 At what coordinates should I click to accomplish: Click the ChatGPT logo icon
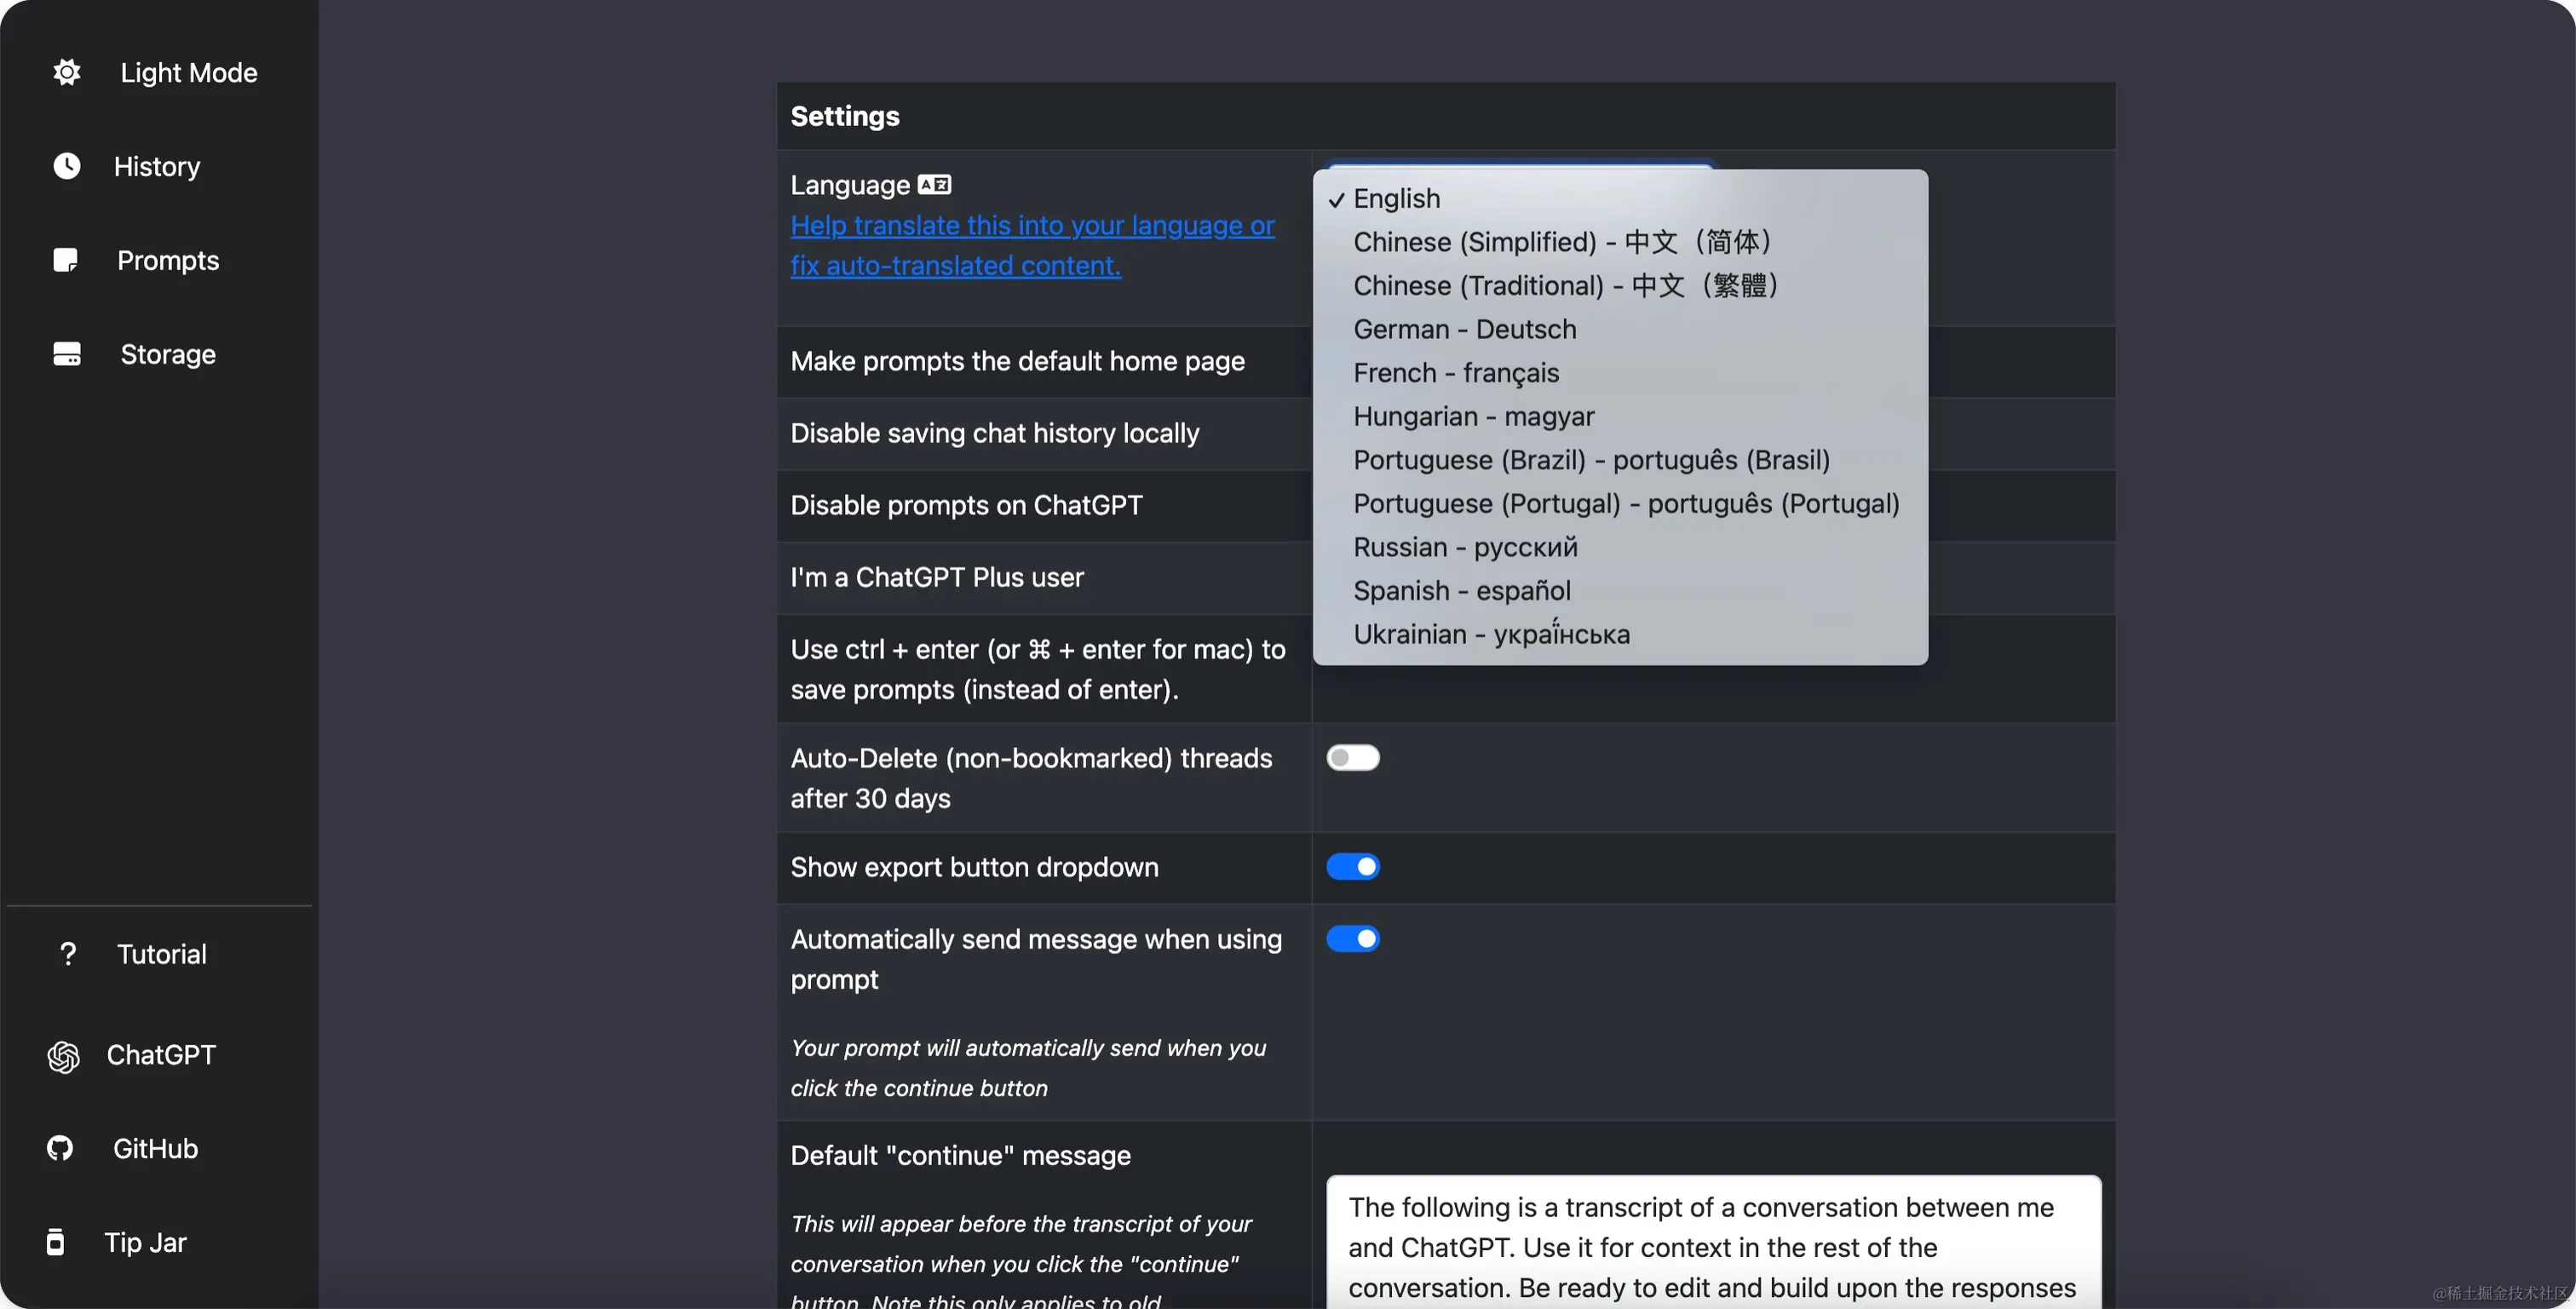63,1056
